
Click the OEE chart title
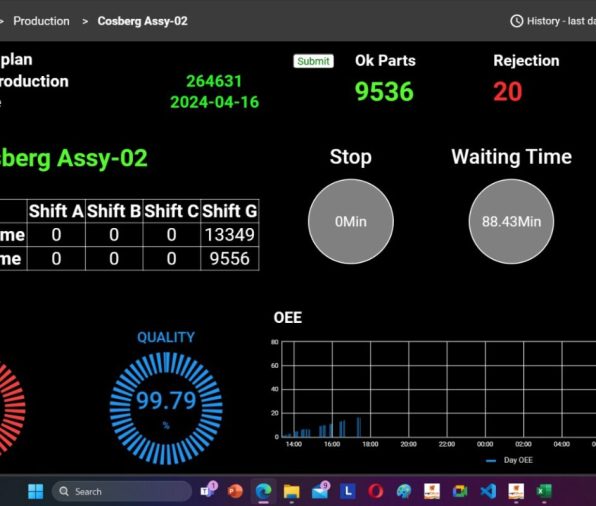click(288, 318)
